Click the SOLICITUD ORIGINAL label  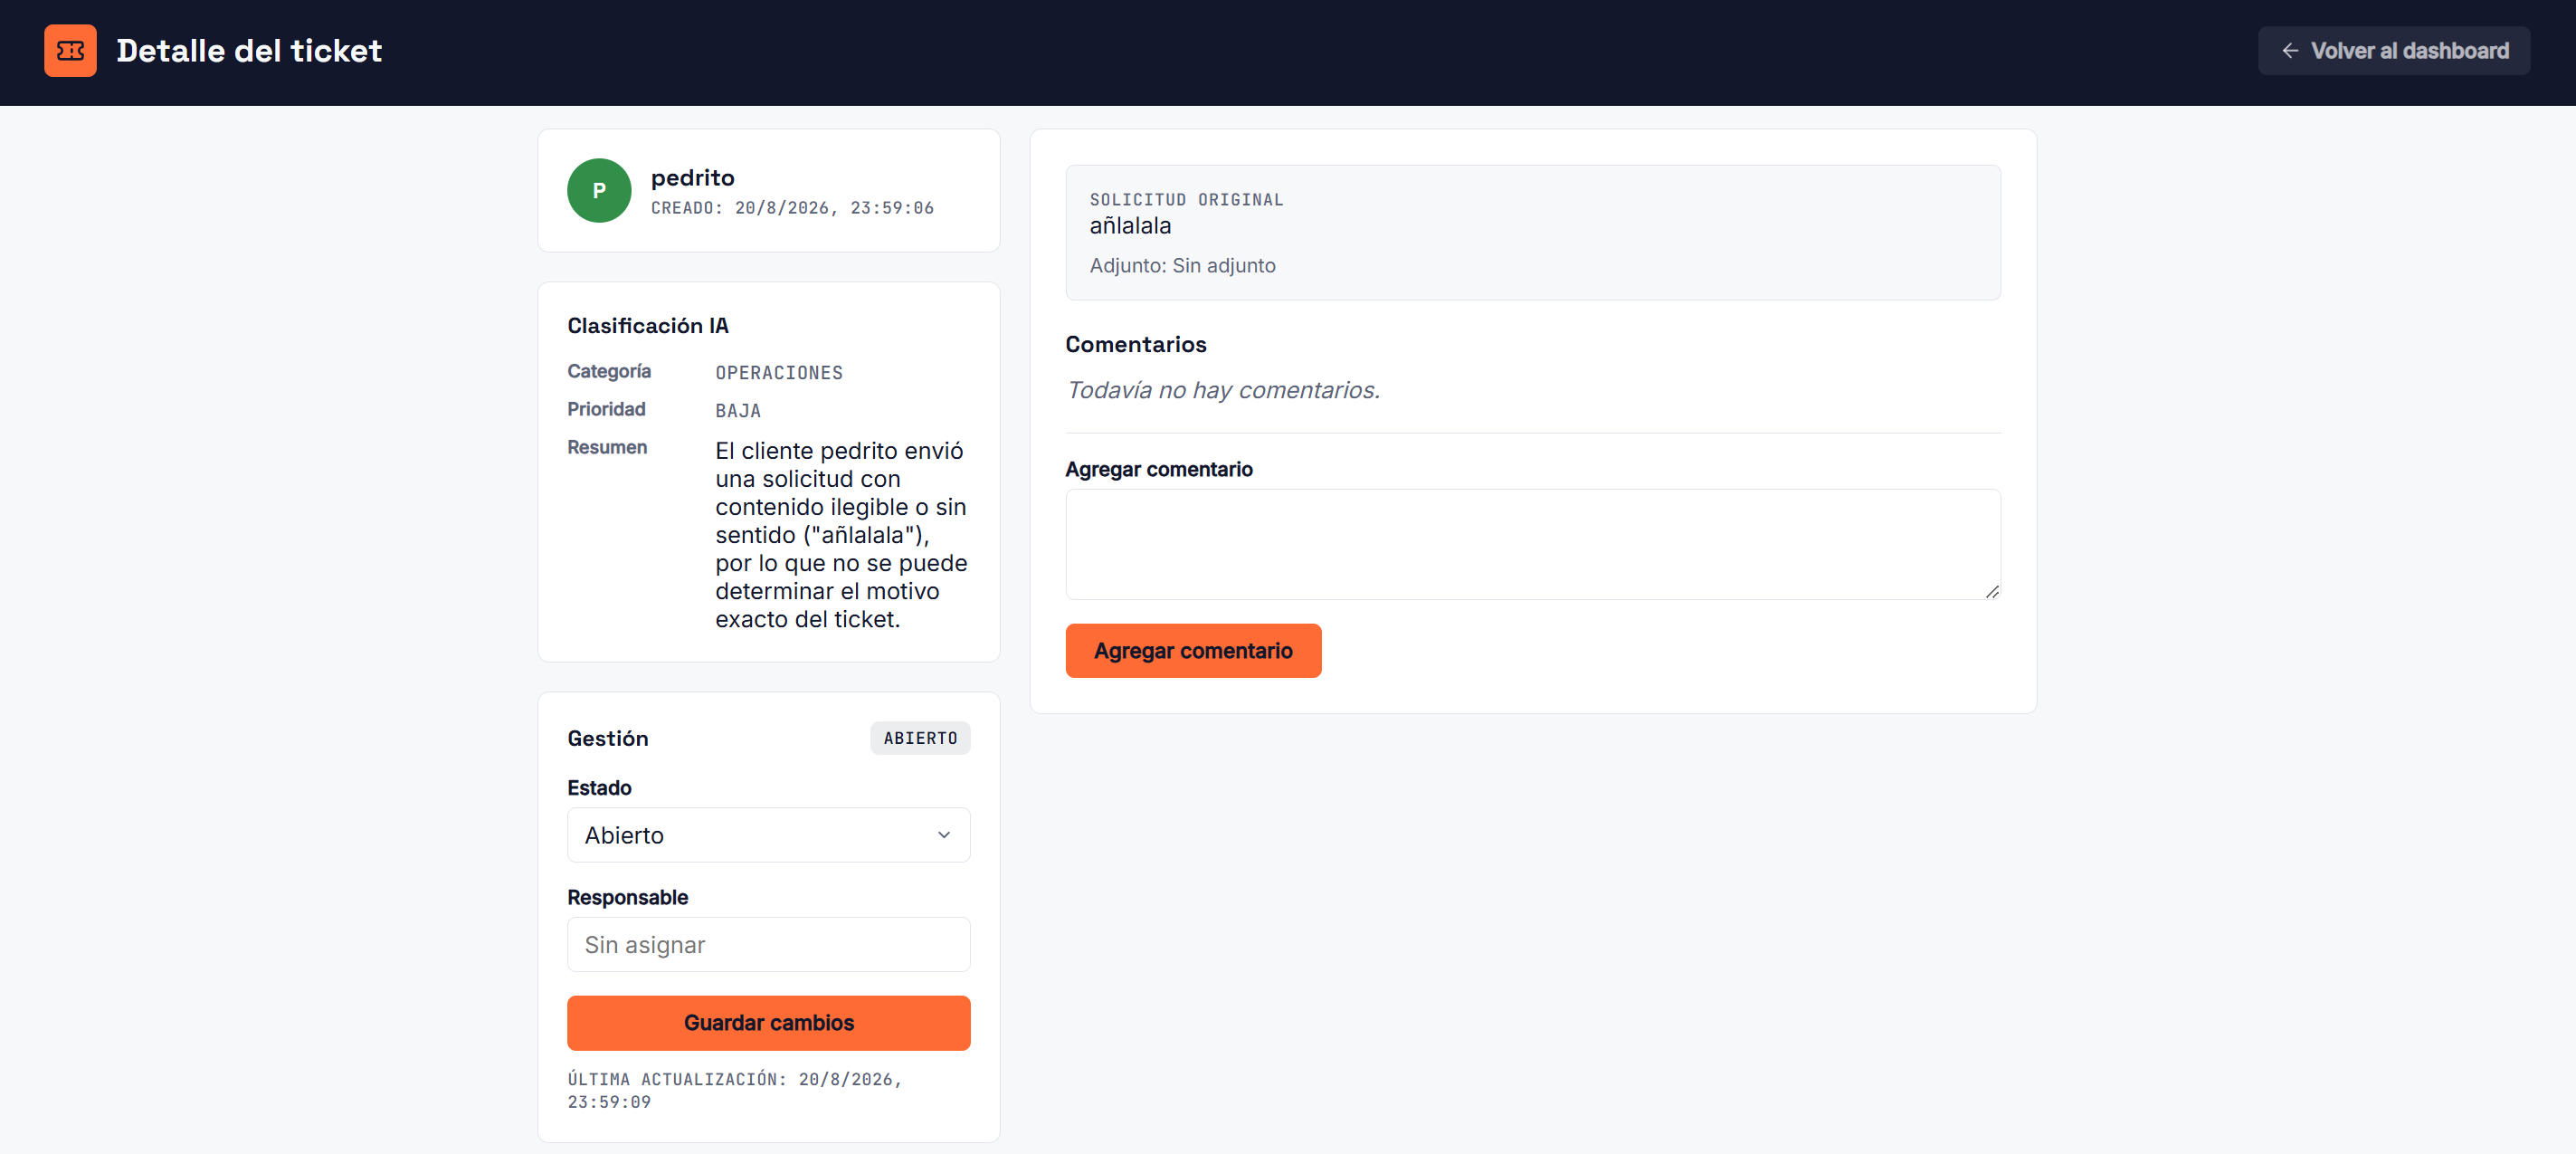pyautogui.click(x=1186, y=200)
